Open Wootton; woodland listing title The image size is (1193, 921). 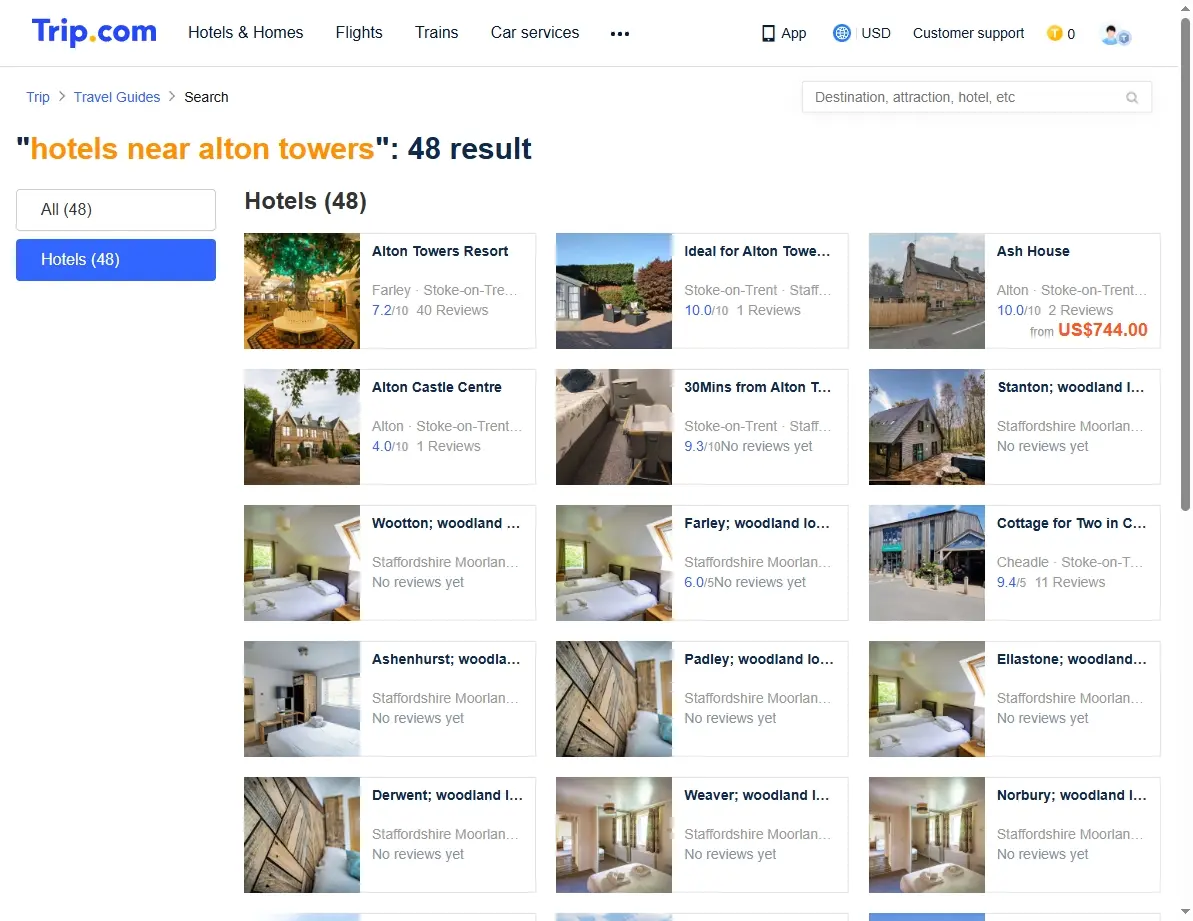[446, 523]
